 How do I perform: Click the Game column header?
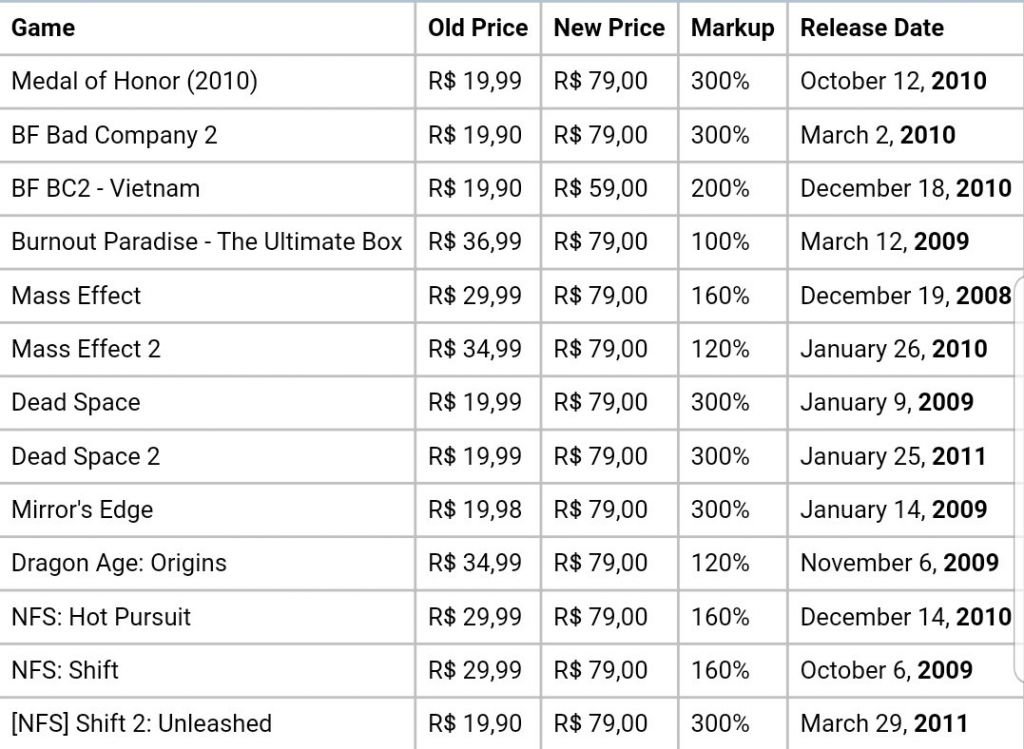(x=43, y=28)
